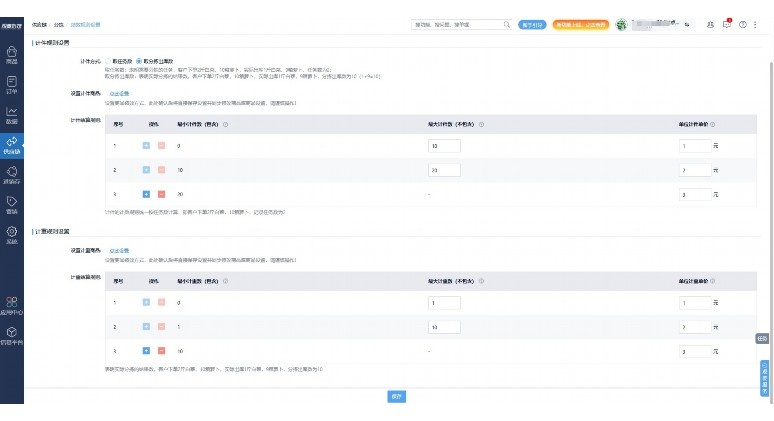
Task: Click the blue Save button at the page bottom
Action: 396,396
